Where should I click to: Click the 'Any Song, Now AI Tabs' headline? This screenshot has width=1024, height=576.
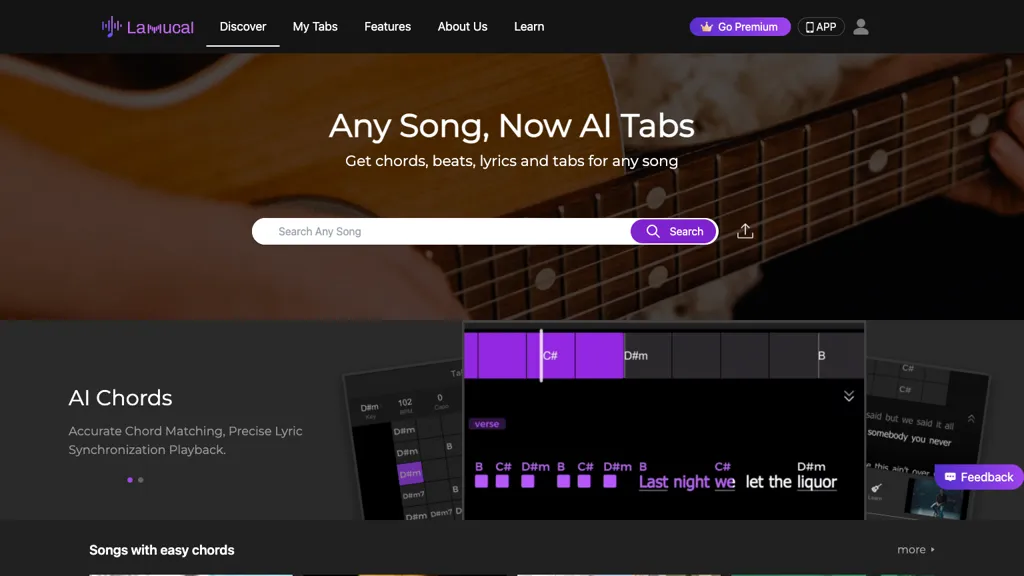click(x=511, y=125)
